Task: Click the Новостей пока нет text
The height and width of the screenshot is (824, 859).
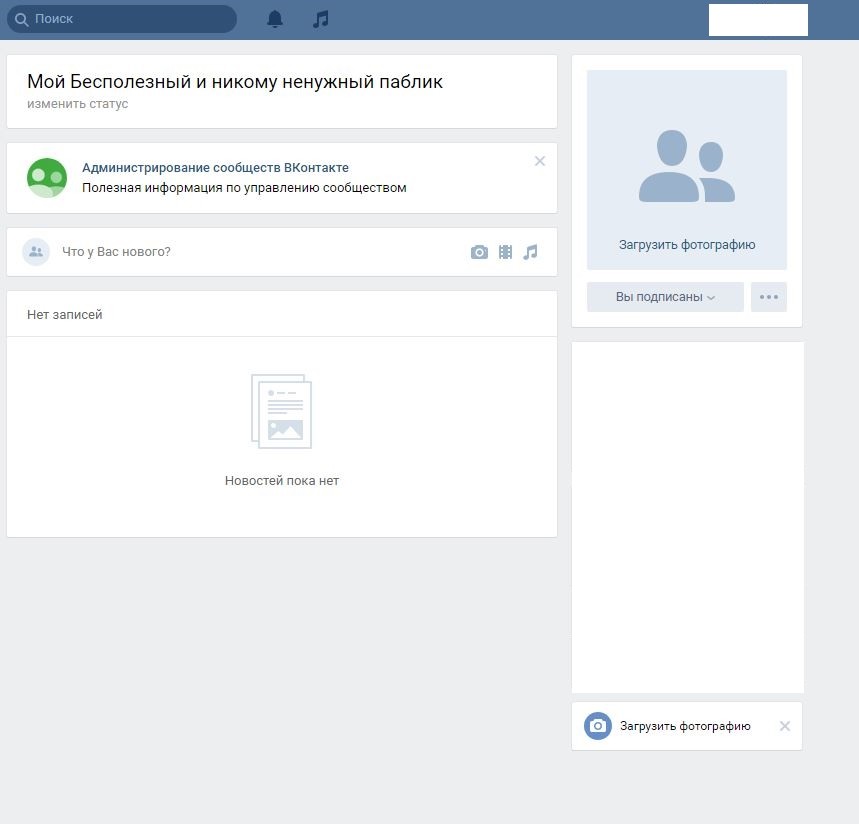Action: tap(282, 480)
